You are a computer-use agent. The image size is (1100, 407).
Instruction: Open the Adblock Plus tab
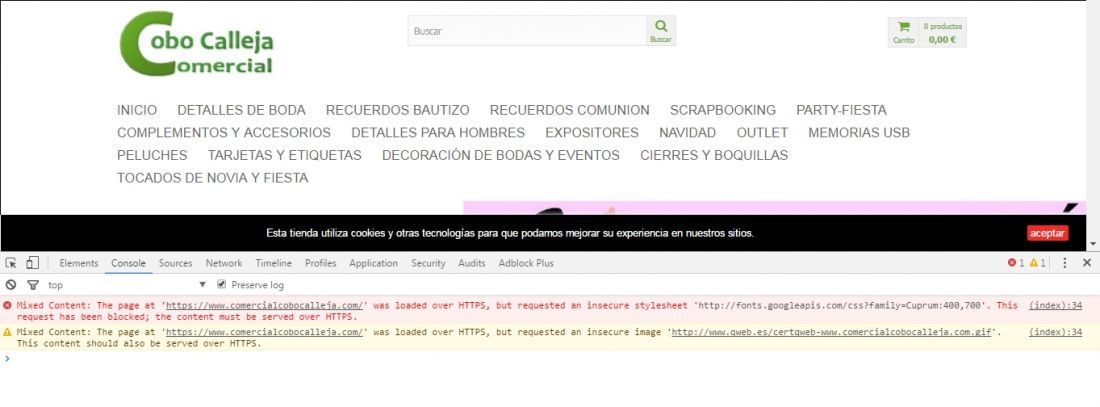[x=526, y=263]
